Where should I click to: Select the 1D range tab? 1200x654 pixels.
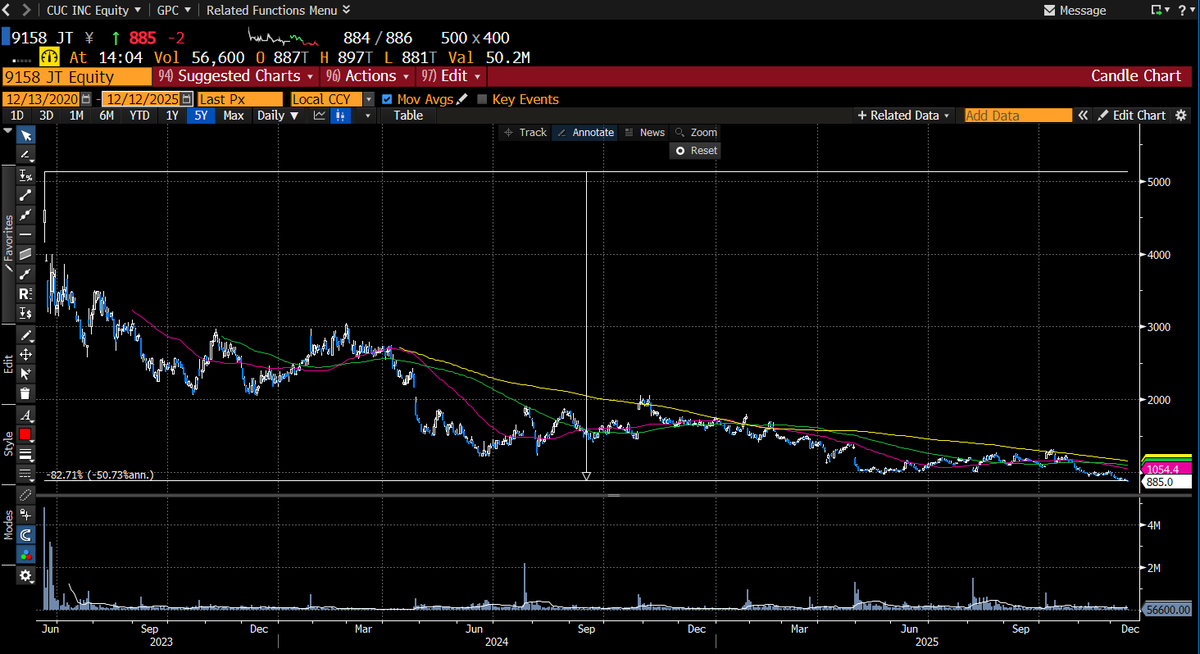(x=17, y=115)
